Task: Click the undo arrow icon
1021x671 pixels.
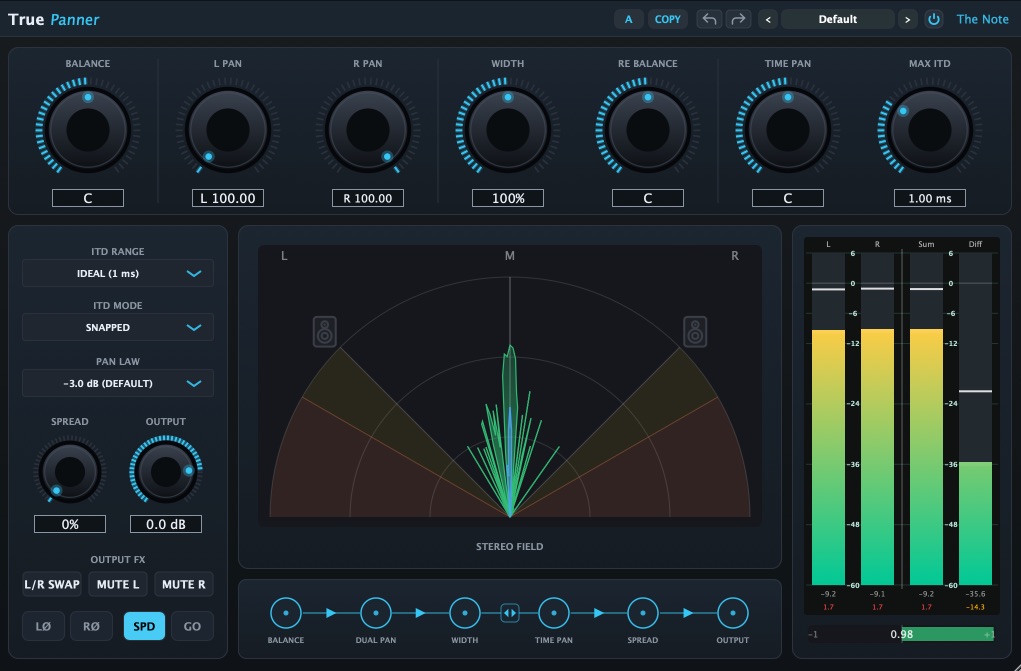Action: (x=709, y=19)
